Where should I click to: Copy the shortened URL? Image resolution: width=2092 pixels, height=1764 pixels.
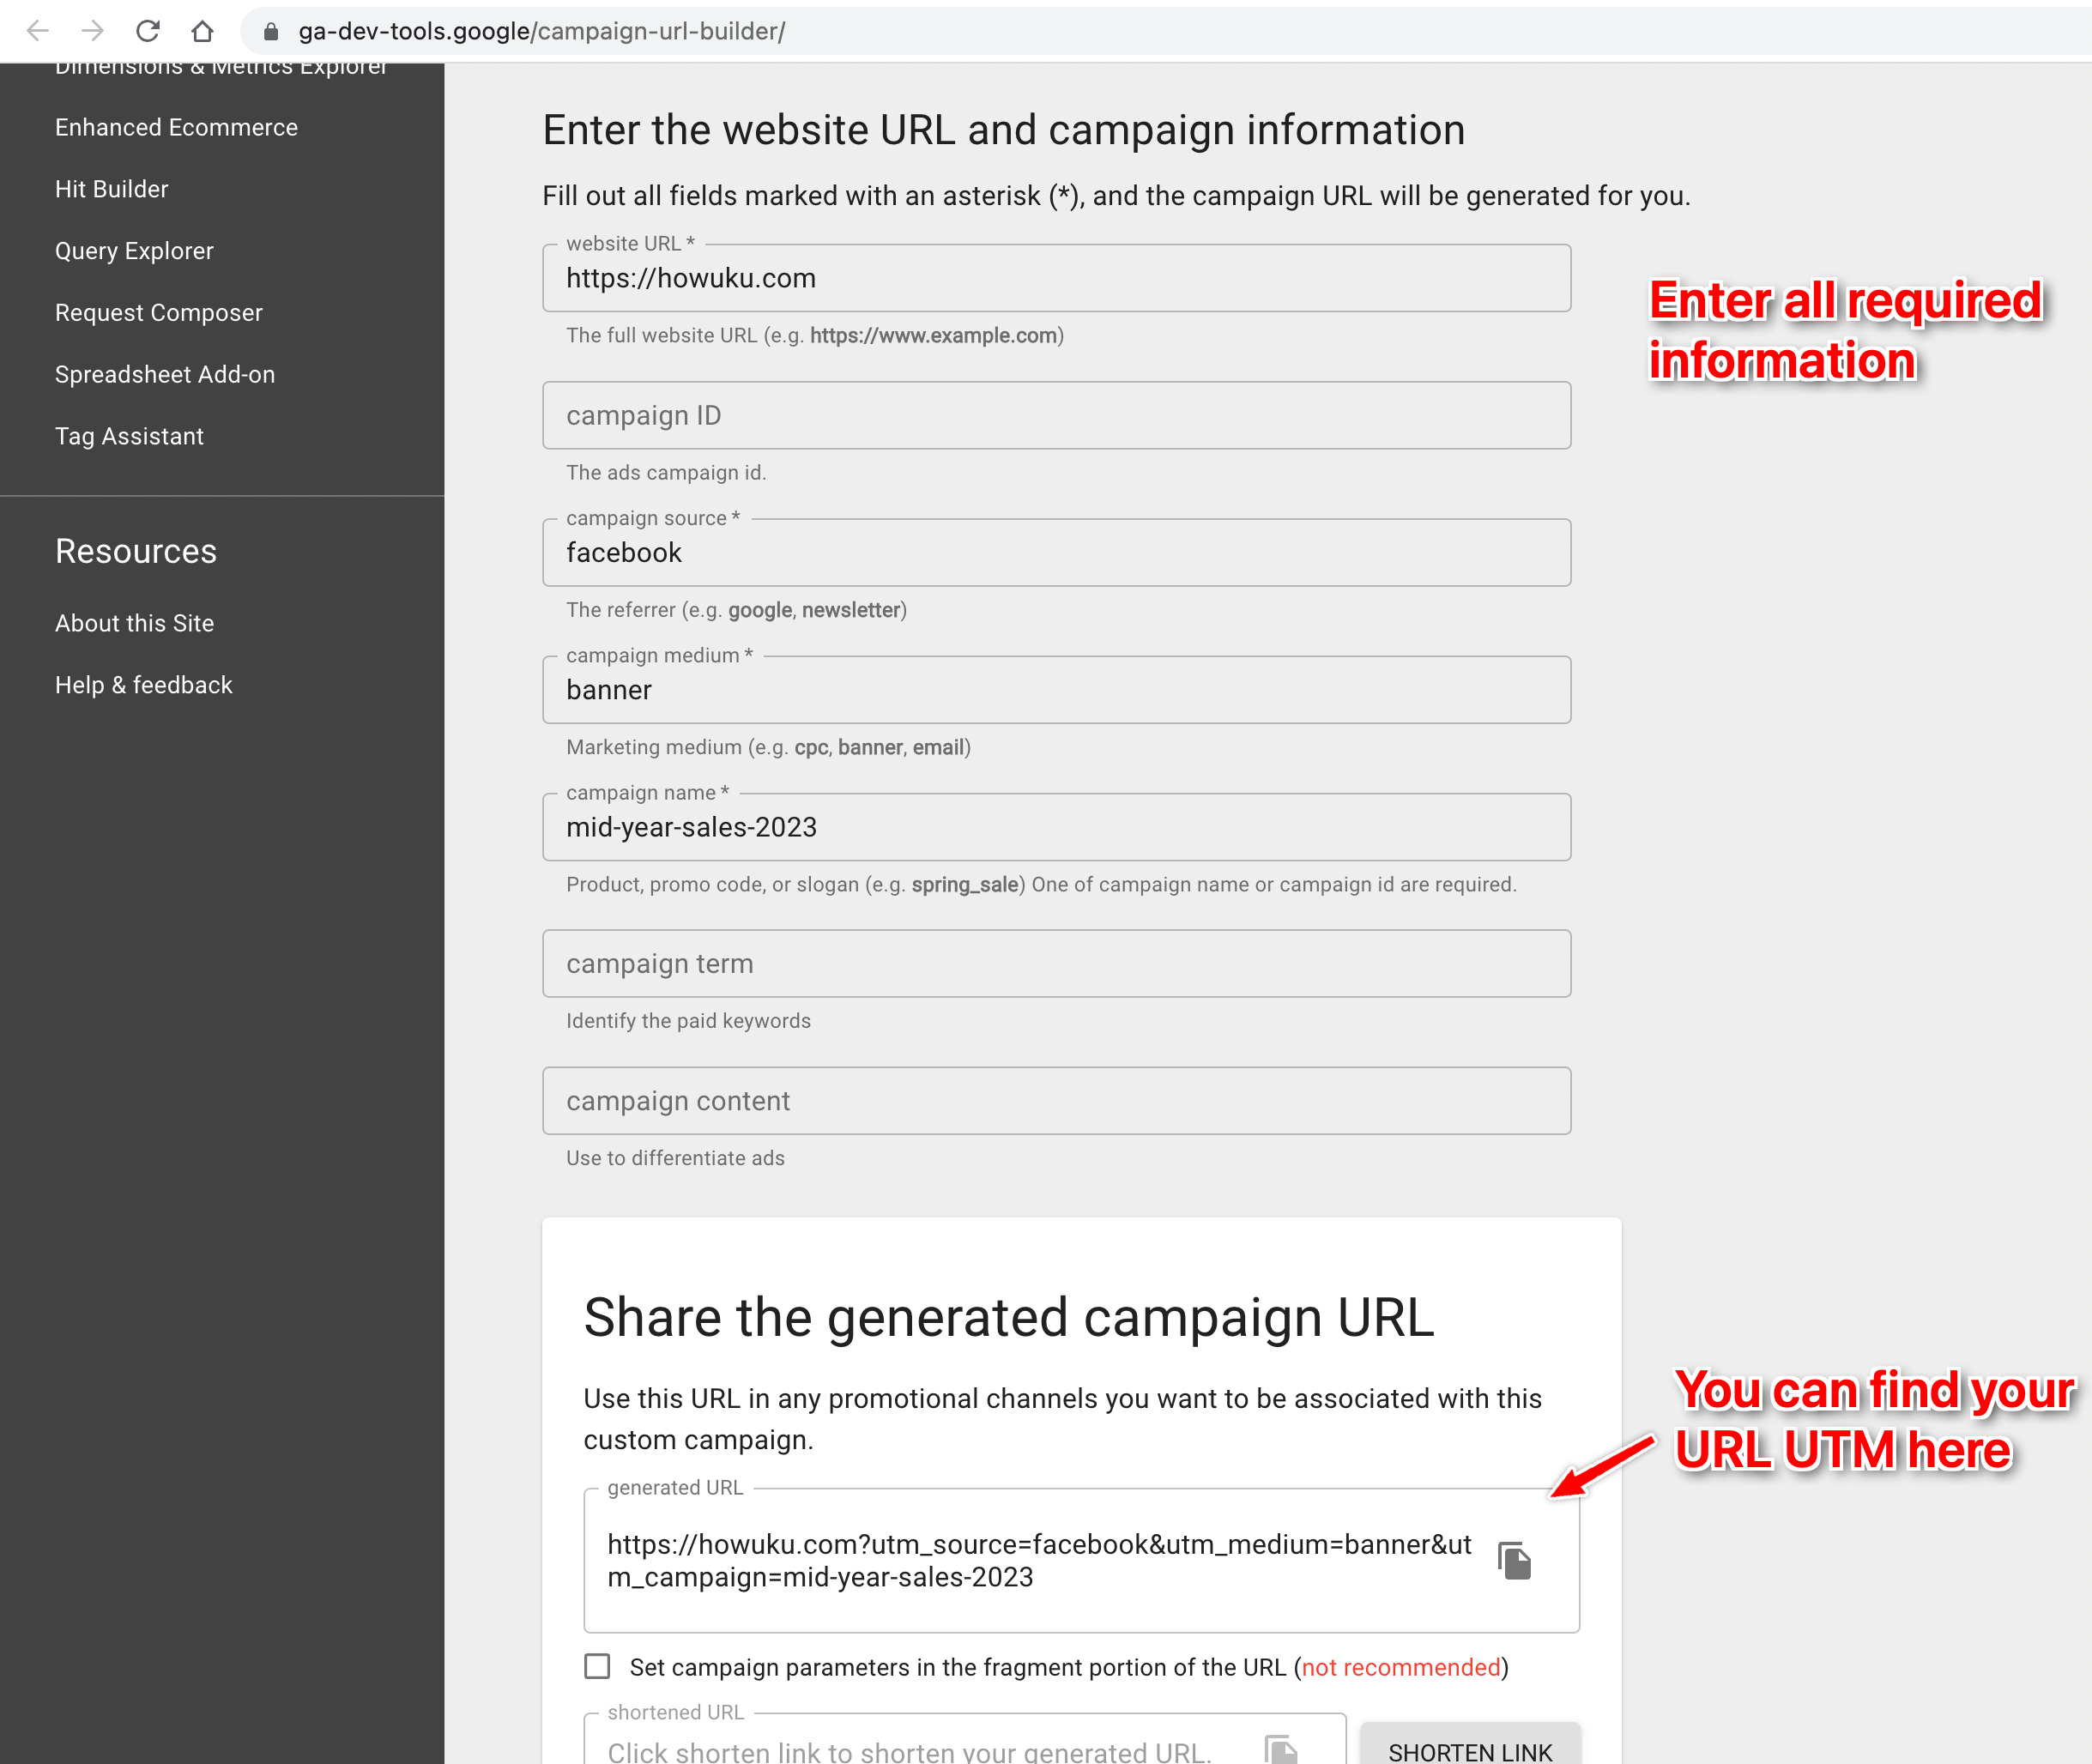tap(1280, 1749)
